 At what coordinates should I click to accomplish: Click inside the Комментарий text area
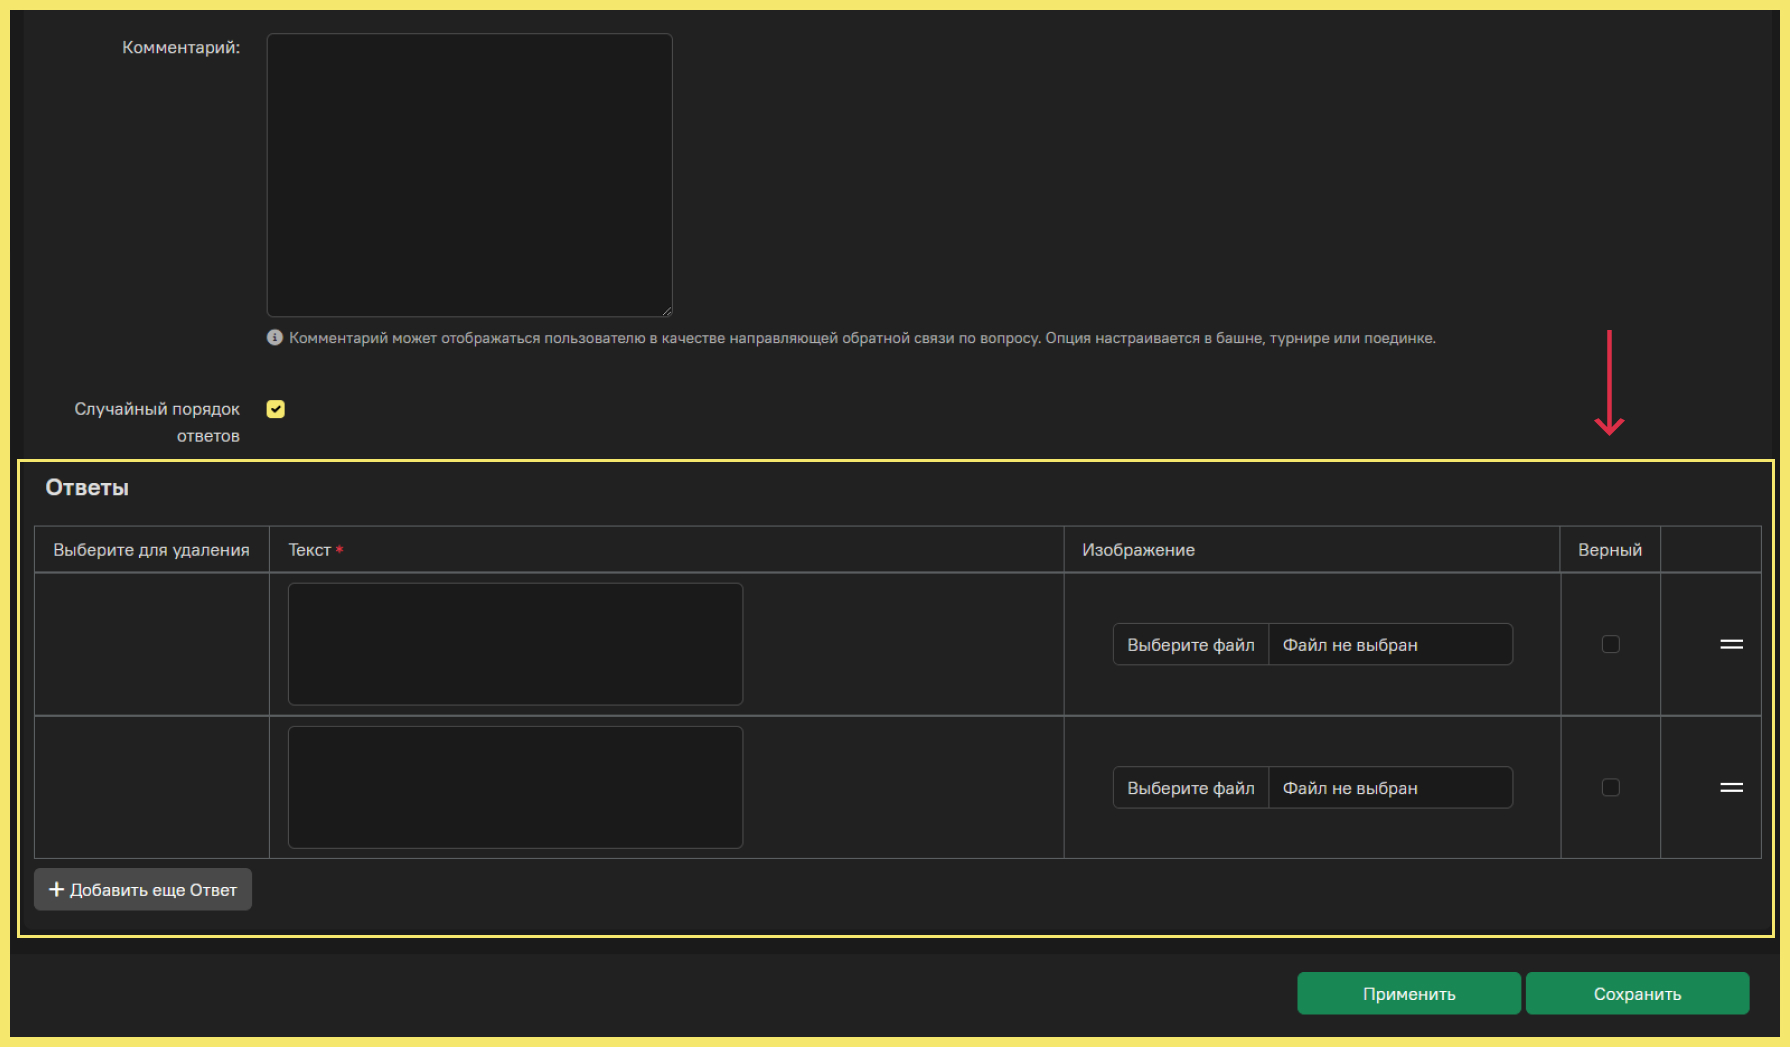click(469, 175)
